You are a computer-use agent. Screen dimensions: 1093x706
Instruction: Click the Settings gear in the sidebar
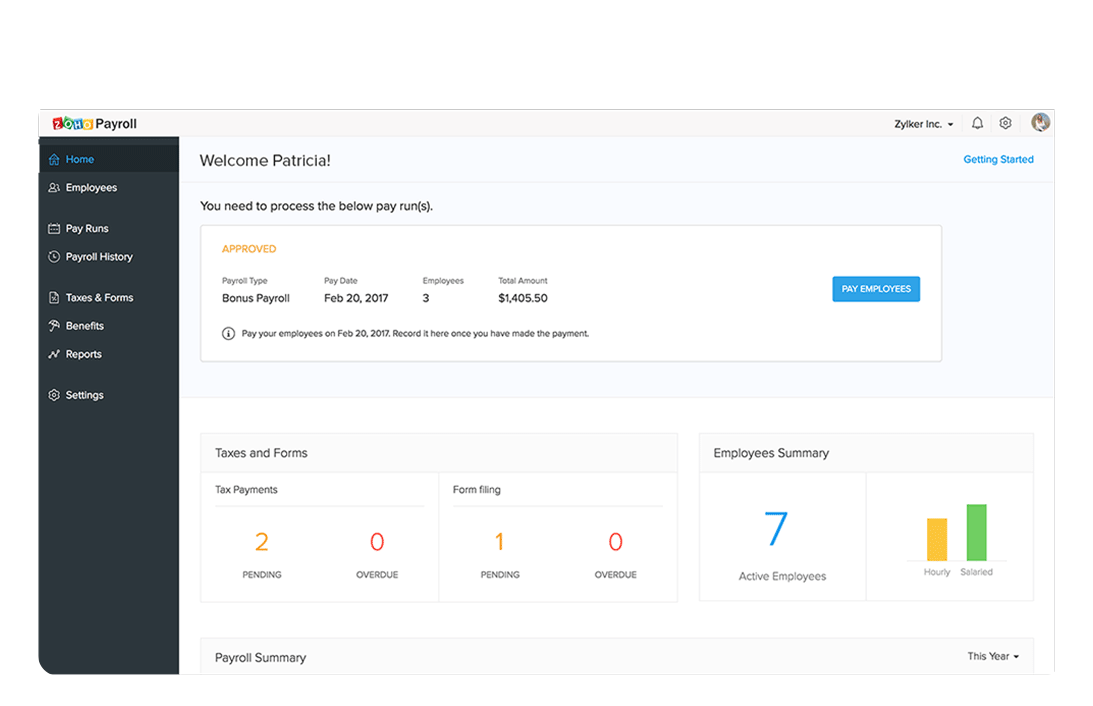point(55,394)
